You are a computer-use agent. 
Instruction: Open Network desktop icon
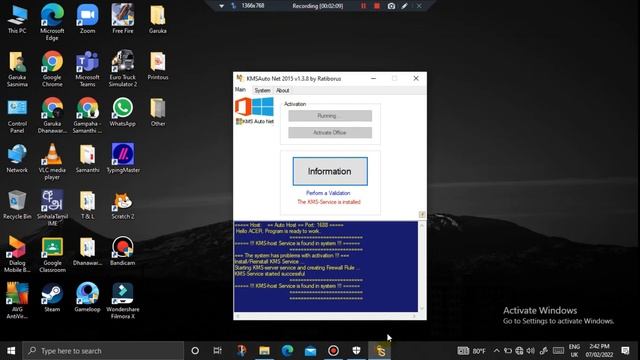pos(17,158)
